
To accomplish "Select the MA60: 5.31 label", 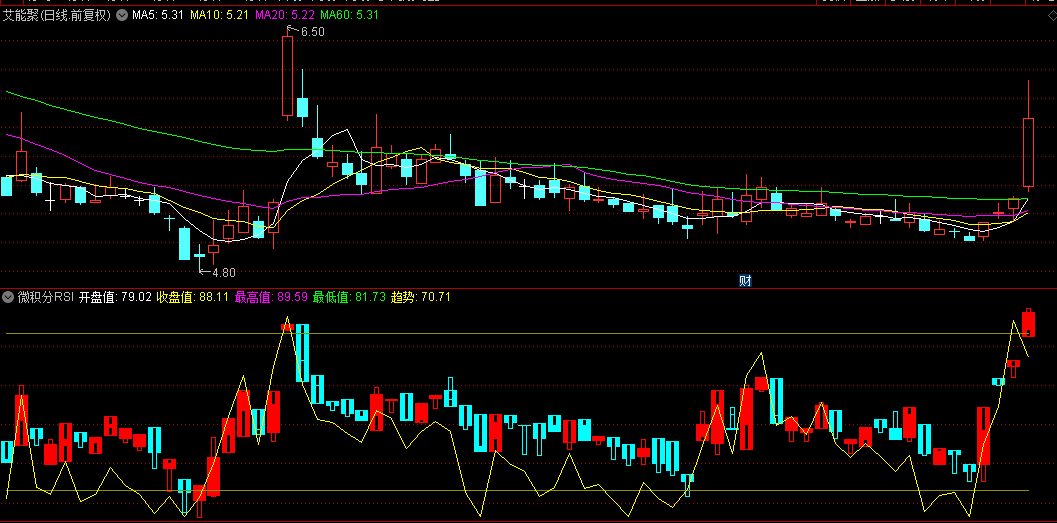I will 350,15.
